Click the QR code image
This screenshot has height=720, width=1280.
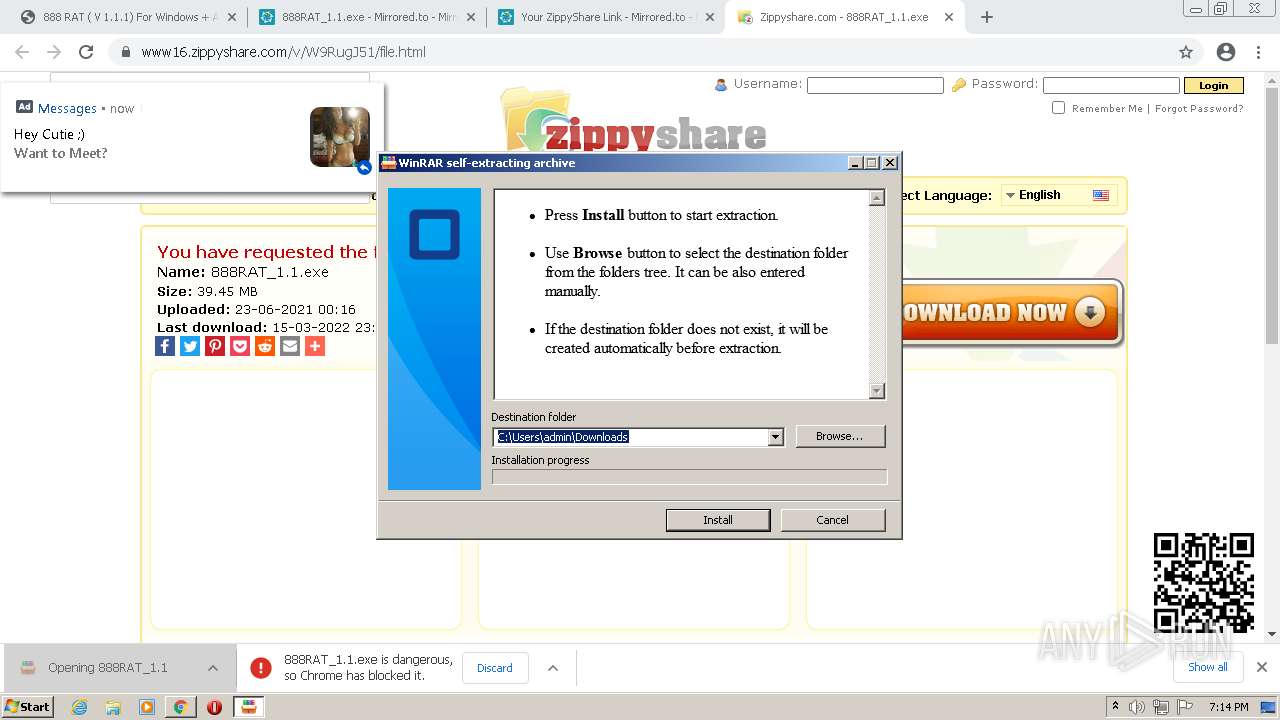click(1204, 583)
